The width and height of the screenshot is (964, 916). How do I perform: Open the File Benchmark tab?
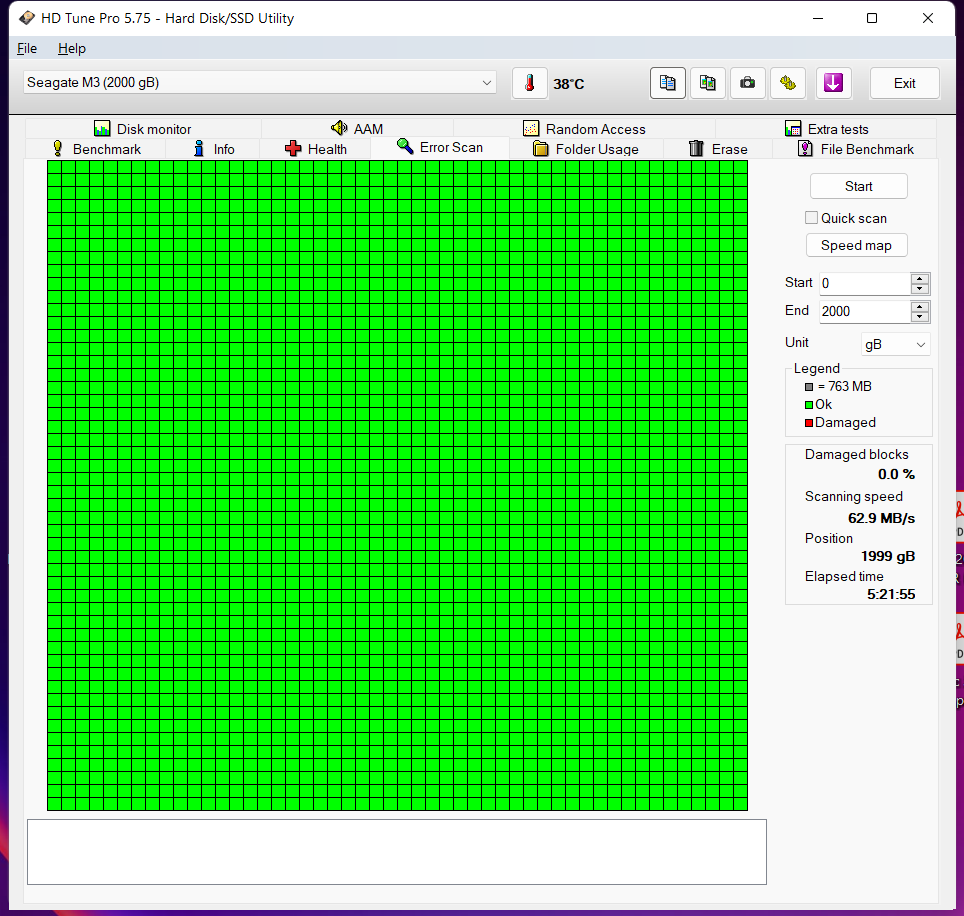855,149
